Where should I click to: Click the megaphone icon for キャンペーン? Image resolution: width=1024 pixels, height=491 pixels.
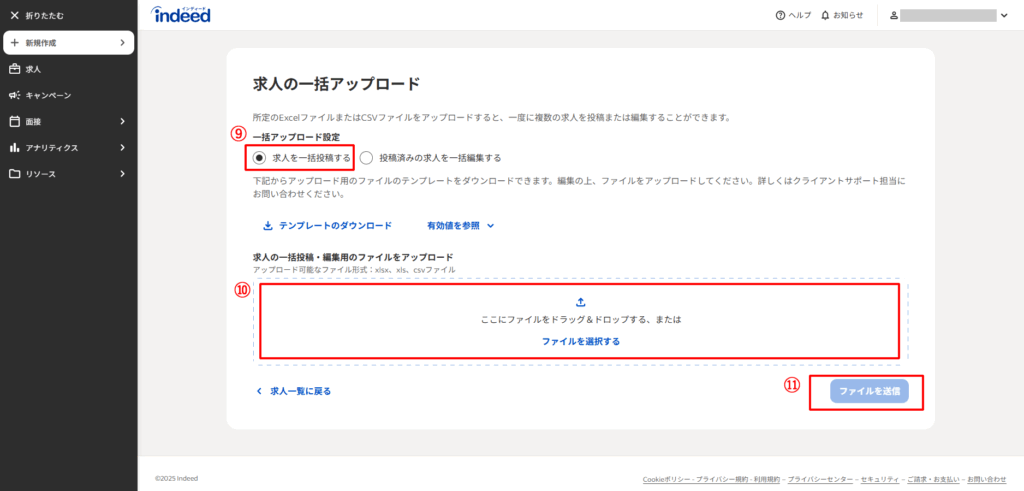14,95
